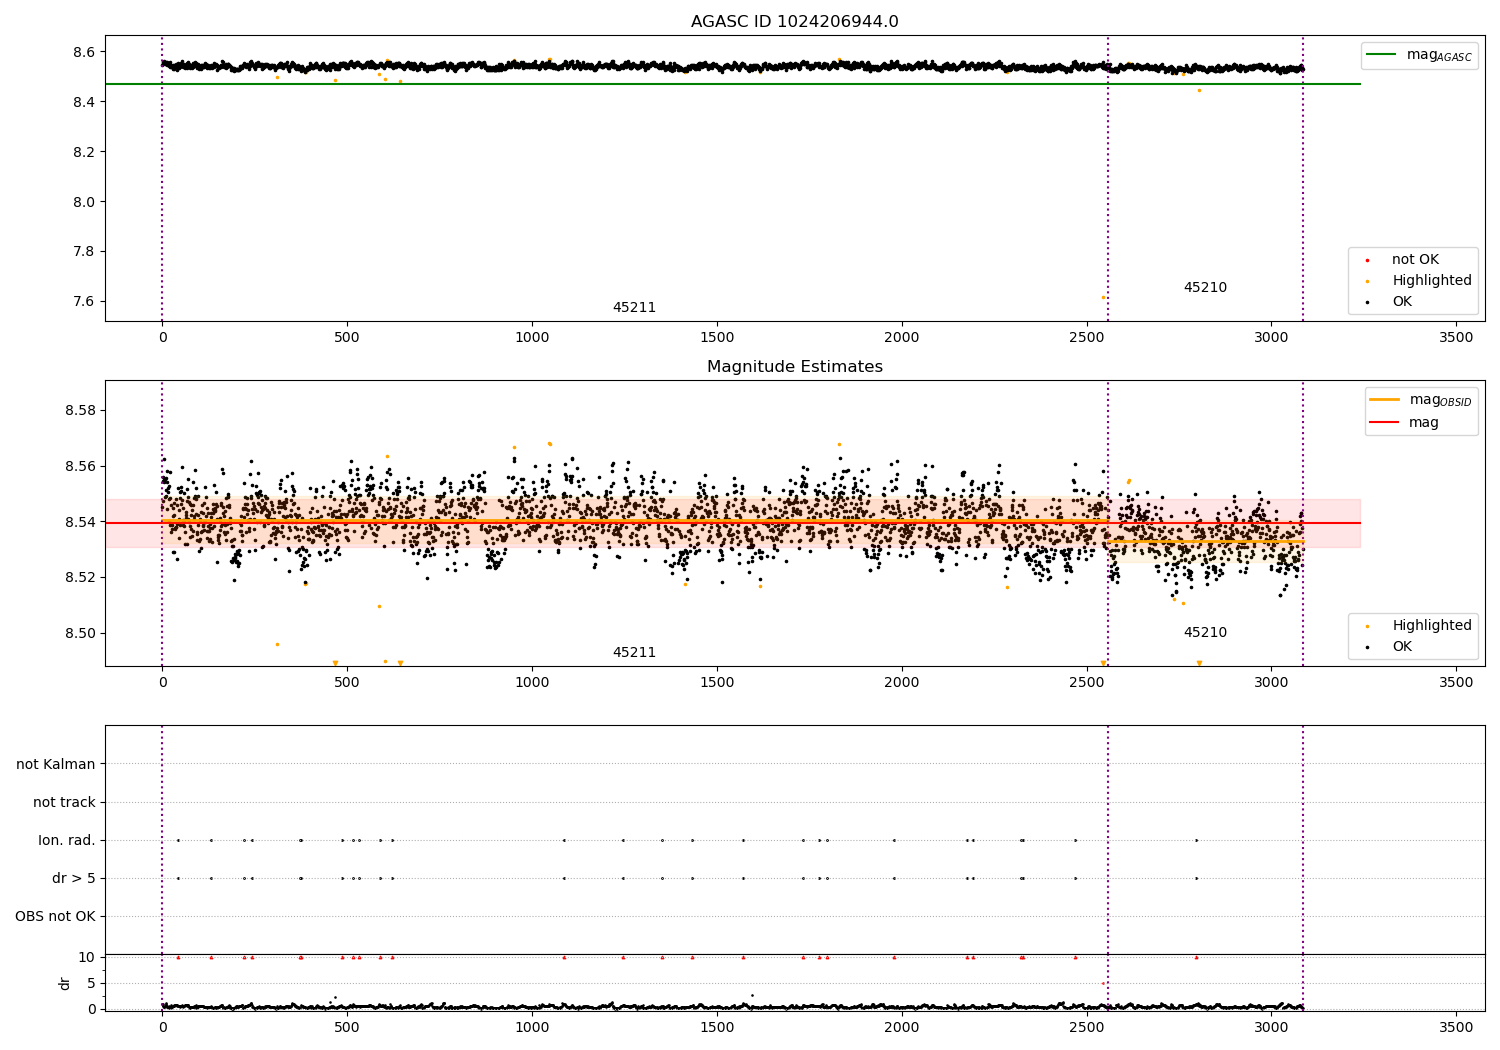The image size is (1500, 1050).
Task: Click y-tick '8.2' in top plot
Action: coord(84,152)
